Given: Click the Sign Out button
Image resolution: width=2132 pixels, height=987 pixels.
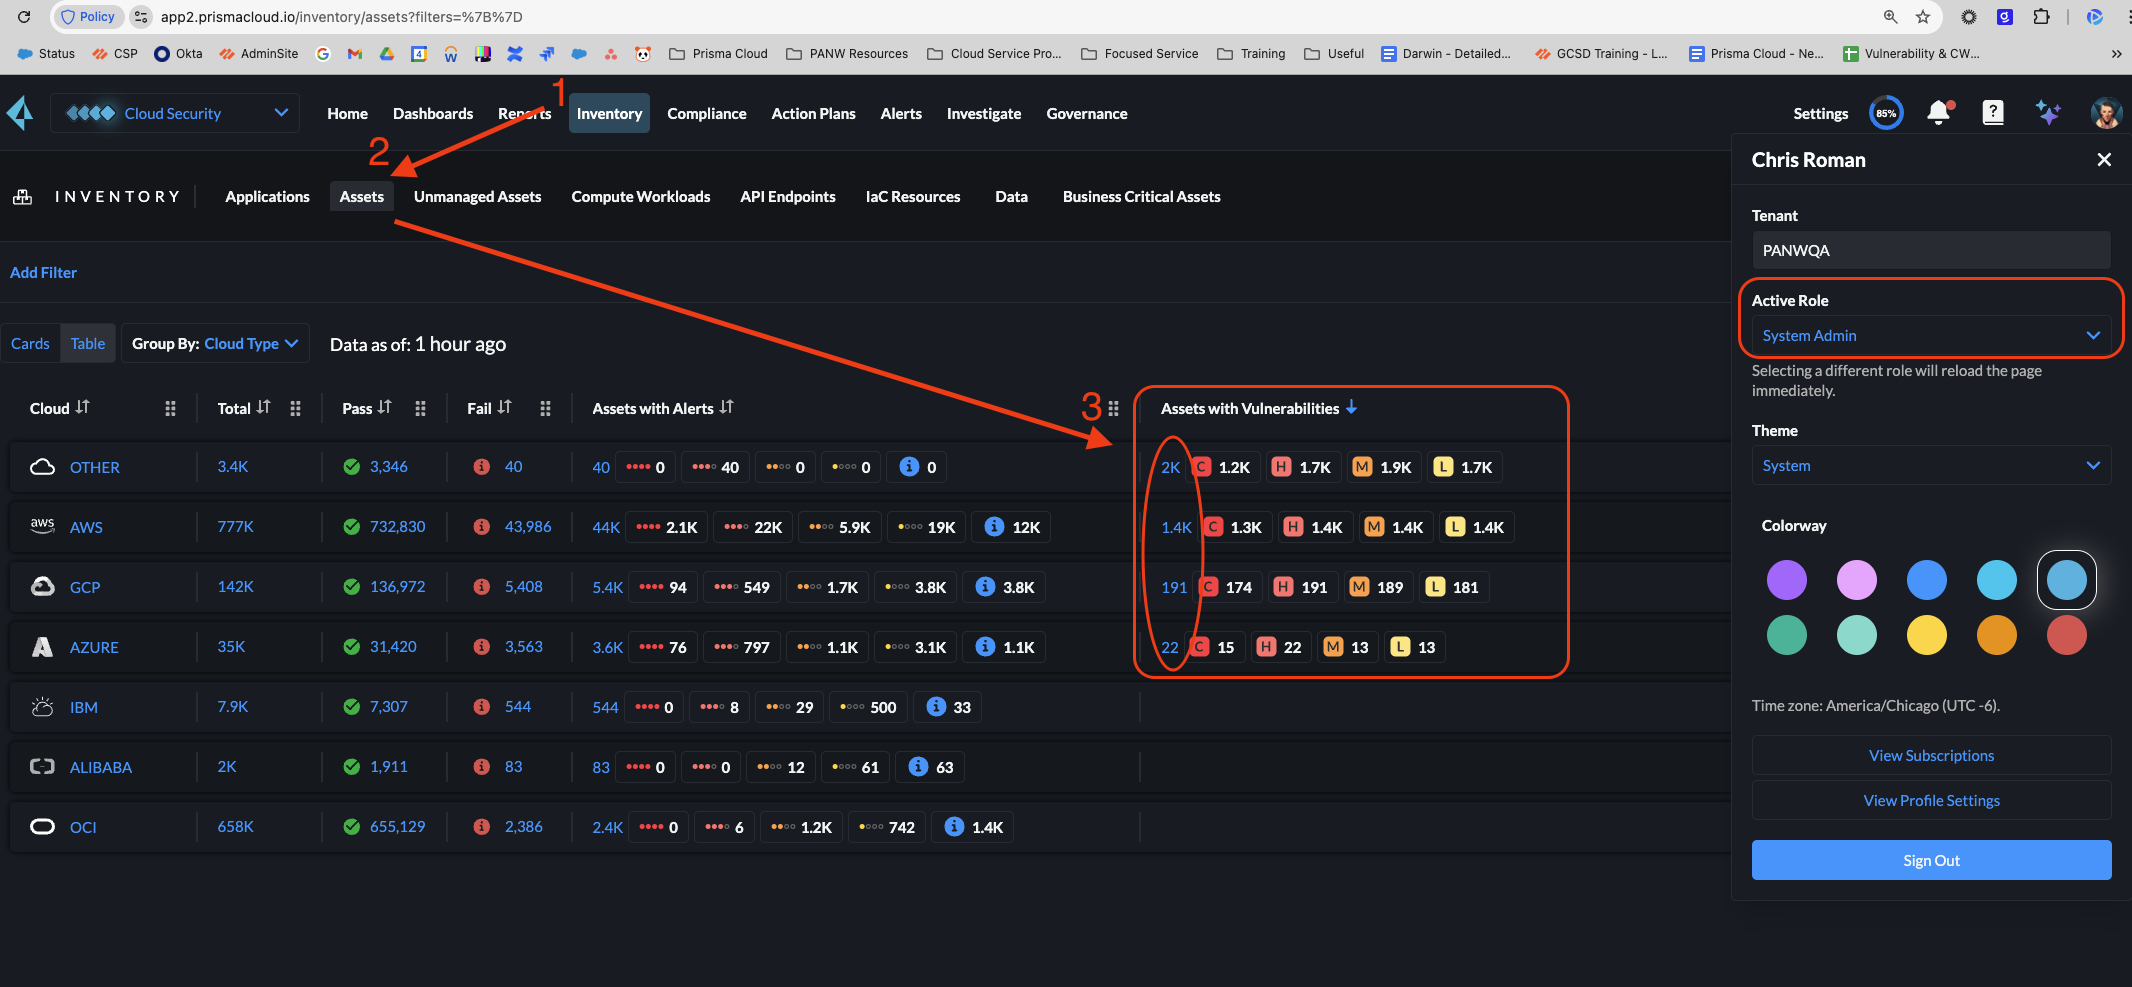Looking at the screenshot, I should coord(1931,860).
